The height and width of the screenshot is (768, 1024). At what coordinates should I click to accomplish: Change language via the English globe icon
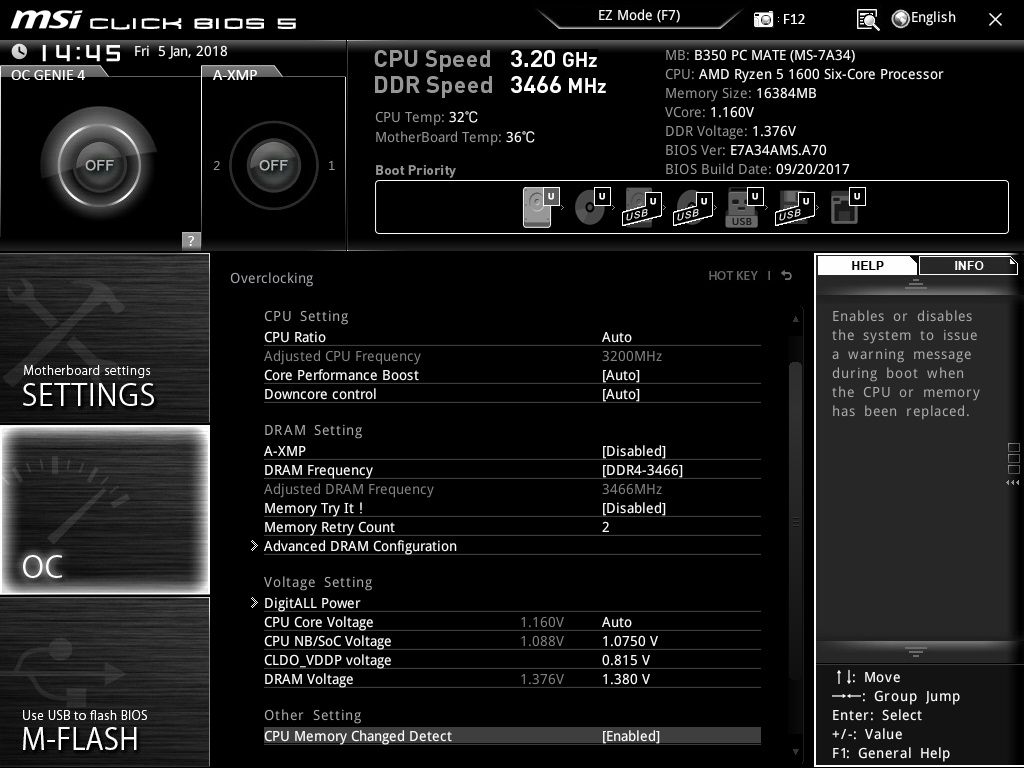tap(923, 18)
